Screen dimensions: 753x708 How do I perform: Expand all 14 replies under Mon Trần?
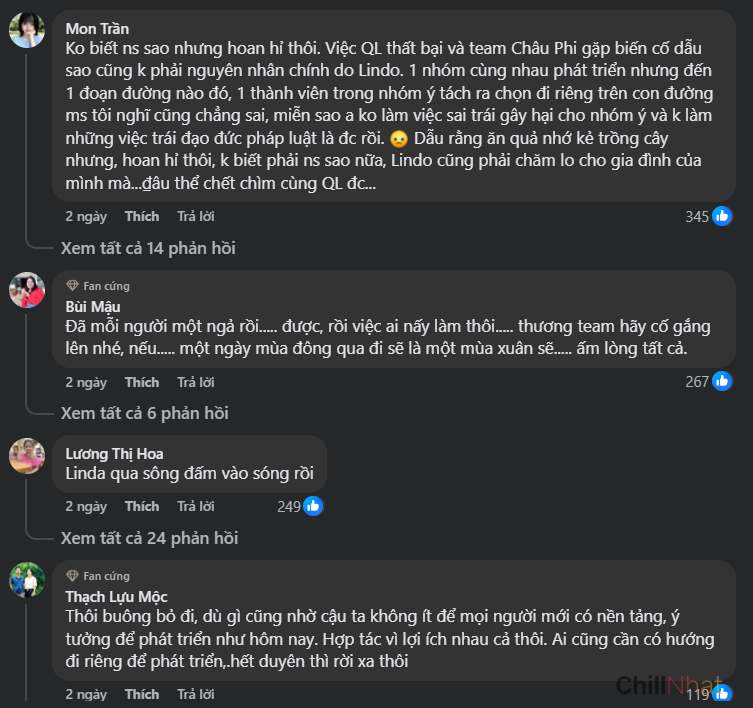click(148, 248)
